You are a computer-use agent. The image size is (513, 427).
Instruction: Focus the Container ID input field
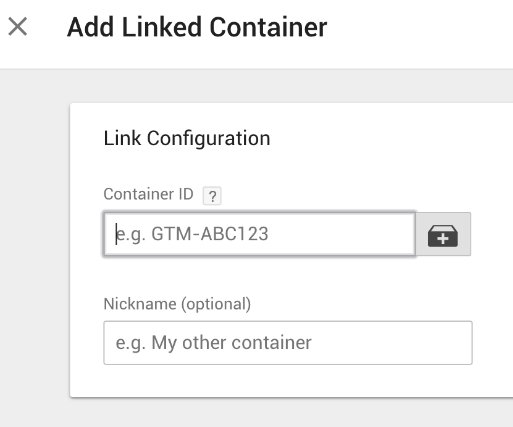click(260, 234)
